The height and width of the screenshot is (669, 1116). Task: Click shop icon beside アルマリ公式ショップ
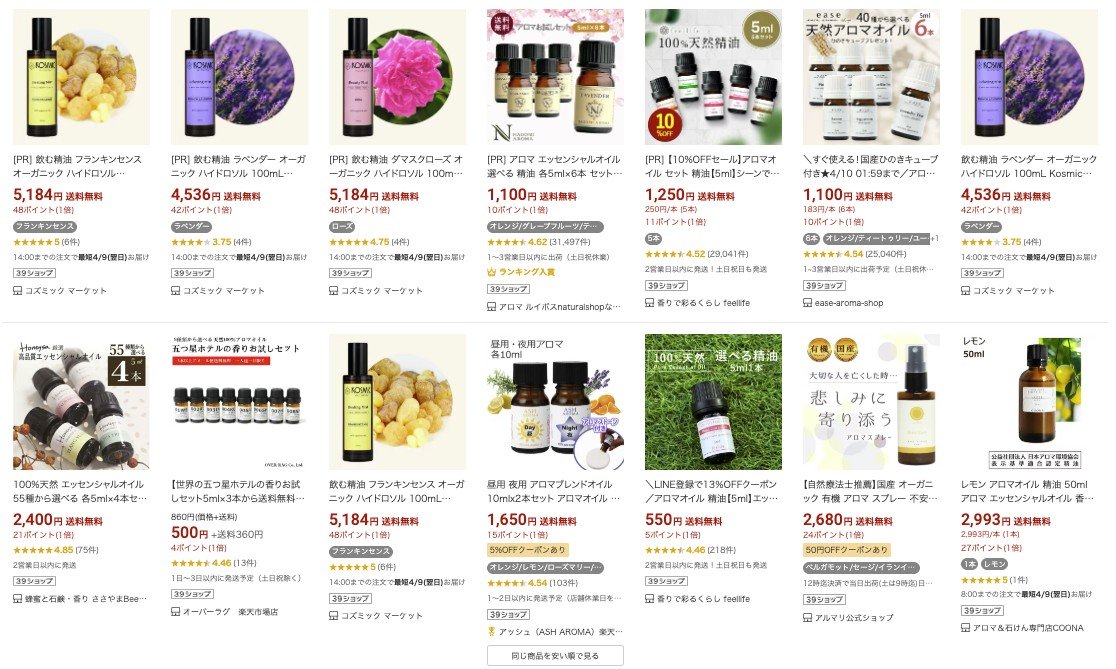click(807, 617)
